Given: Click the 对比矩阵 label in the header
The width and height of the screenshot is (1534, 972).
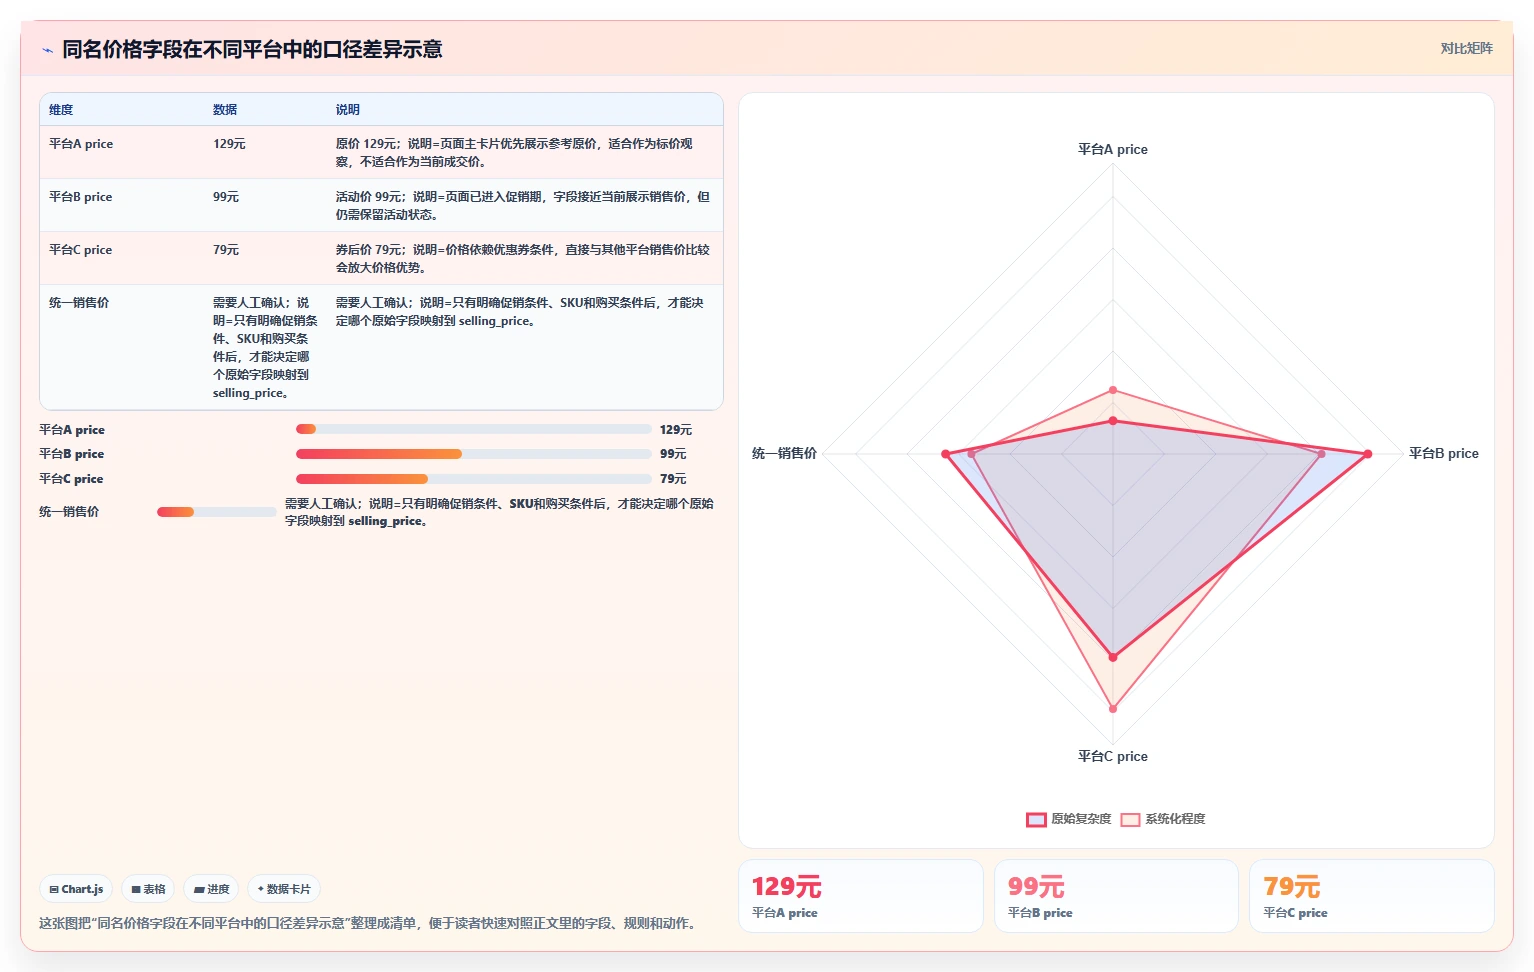Looking at the screenshot, I should coord(1466,48).
